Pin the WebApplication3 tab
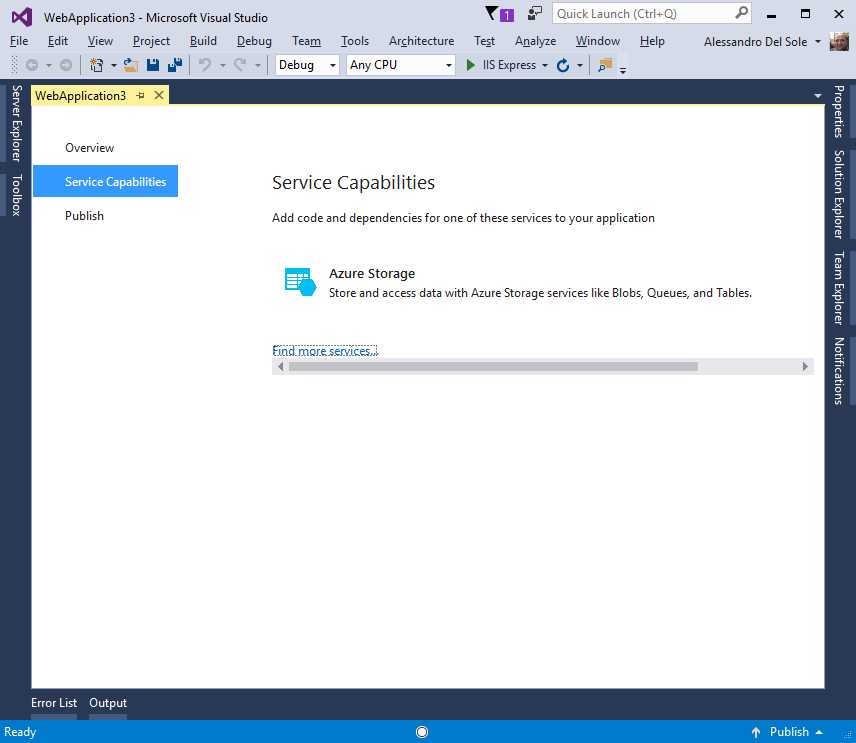856x743 pixels. (x=141, y=96)
